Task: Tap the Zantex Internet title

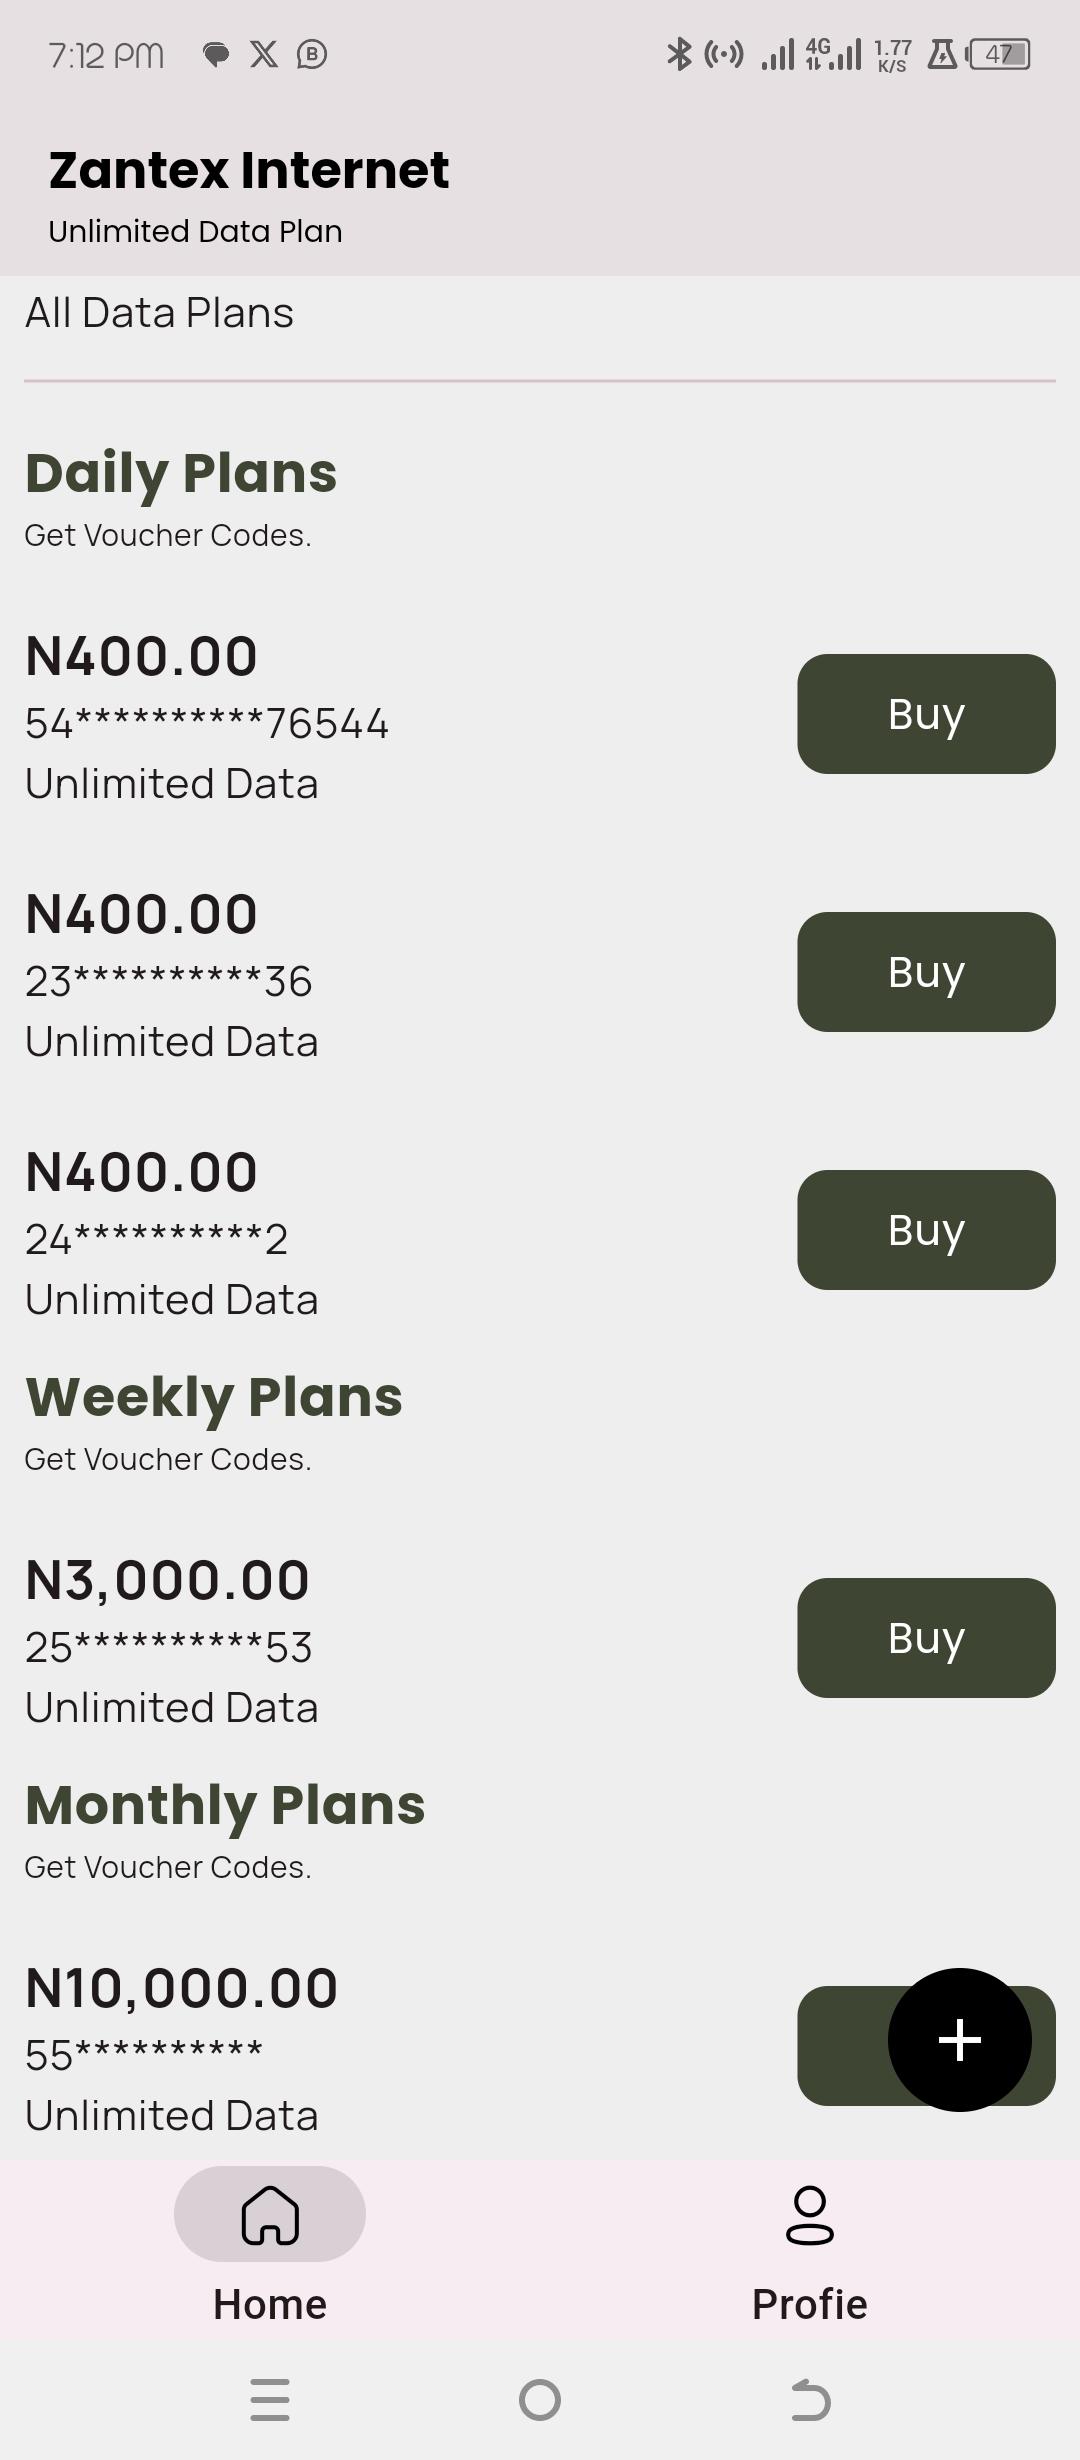Action: tap(249, 170)
